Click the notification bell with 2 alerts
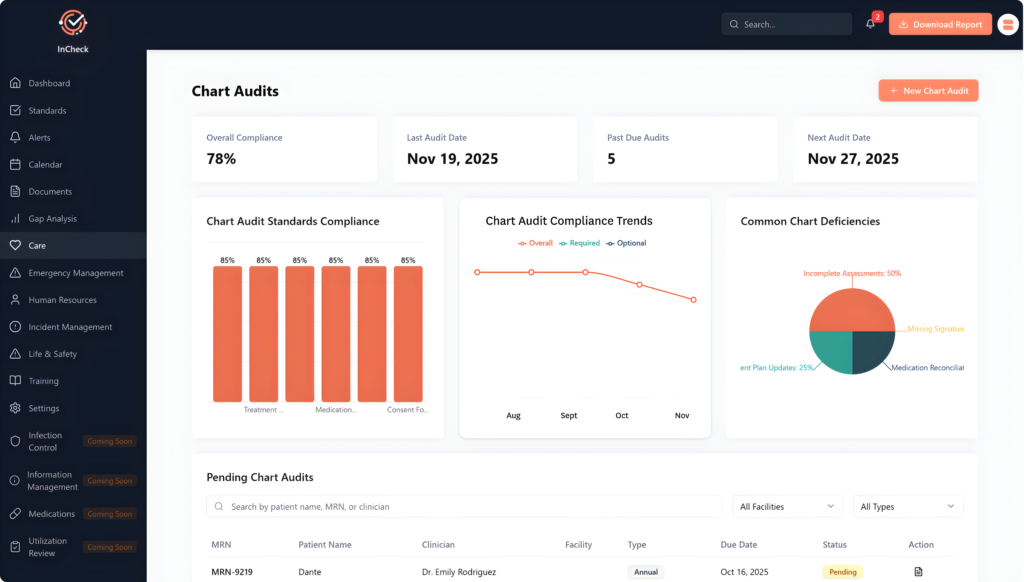 pyautogui.click(x=869, y=22)
